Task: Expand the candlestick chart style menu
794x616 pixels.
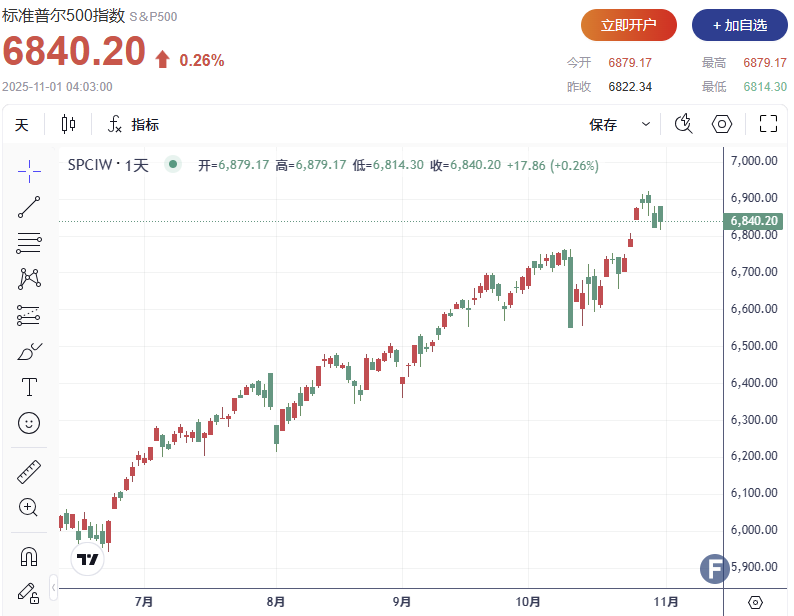Action: click(x=68, y=125)
